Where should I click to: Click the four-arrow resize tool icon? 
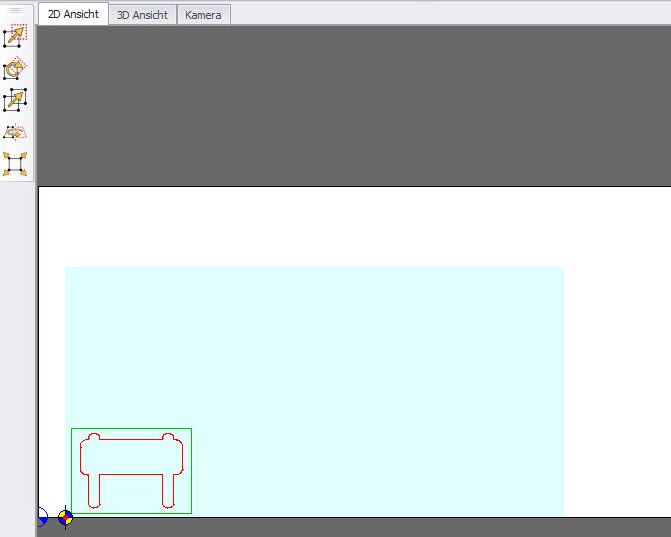click(15, 164)
